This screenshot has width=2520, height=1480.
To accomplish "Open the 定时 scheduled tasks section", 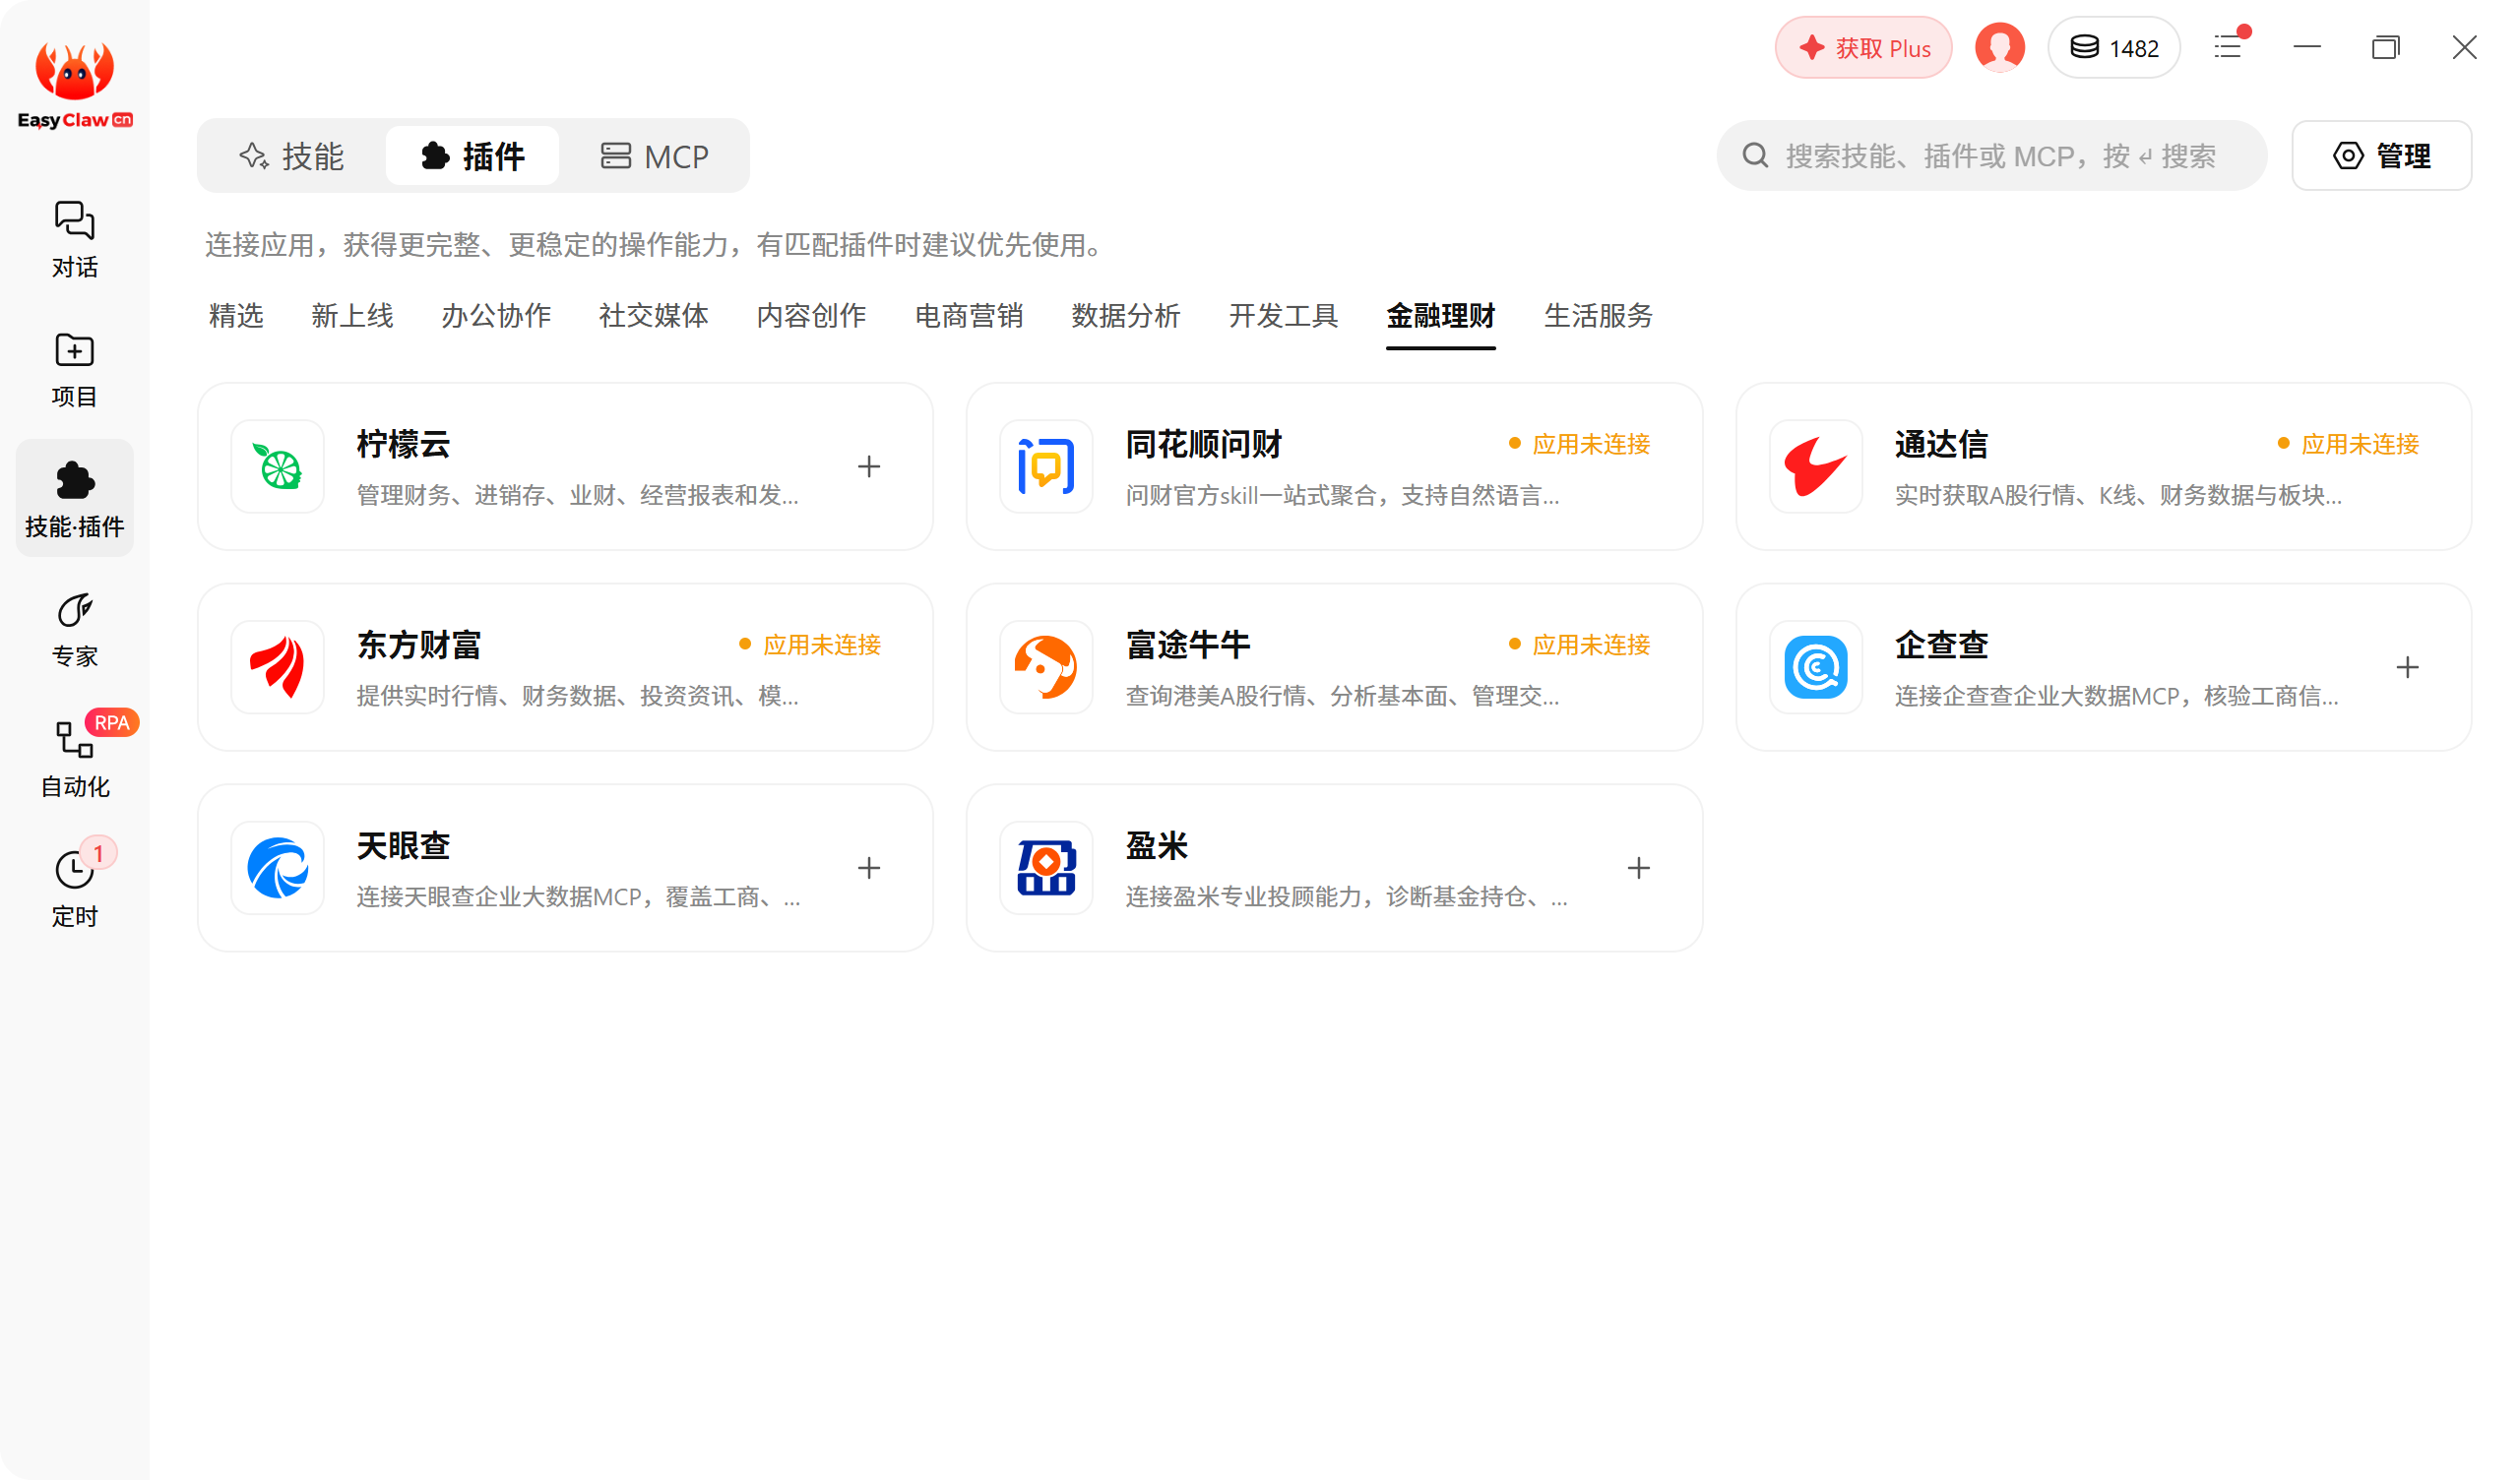I will 75,889.
